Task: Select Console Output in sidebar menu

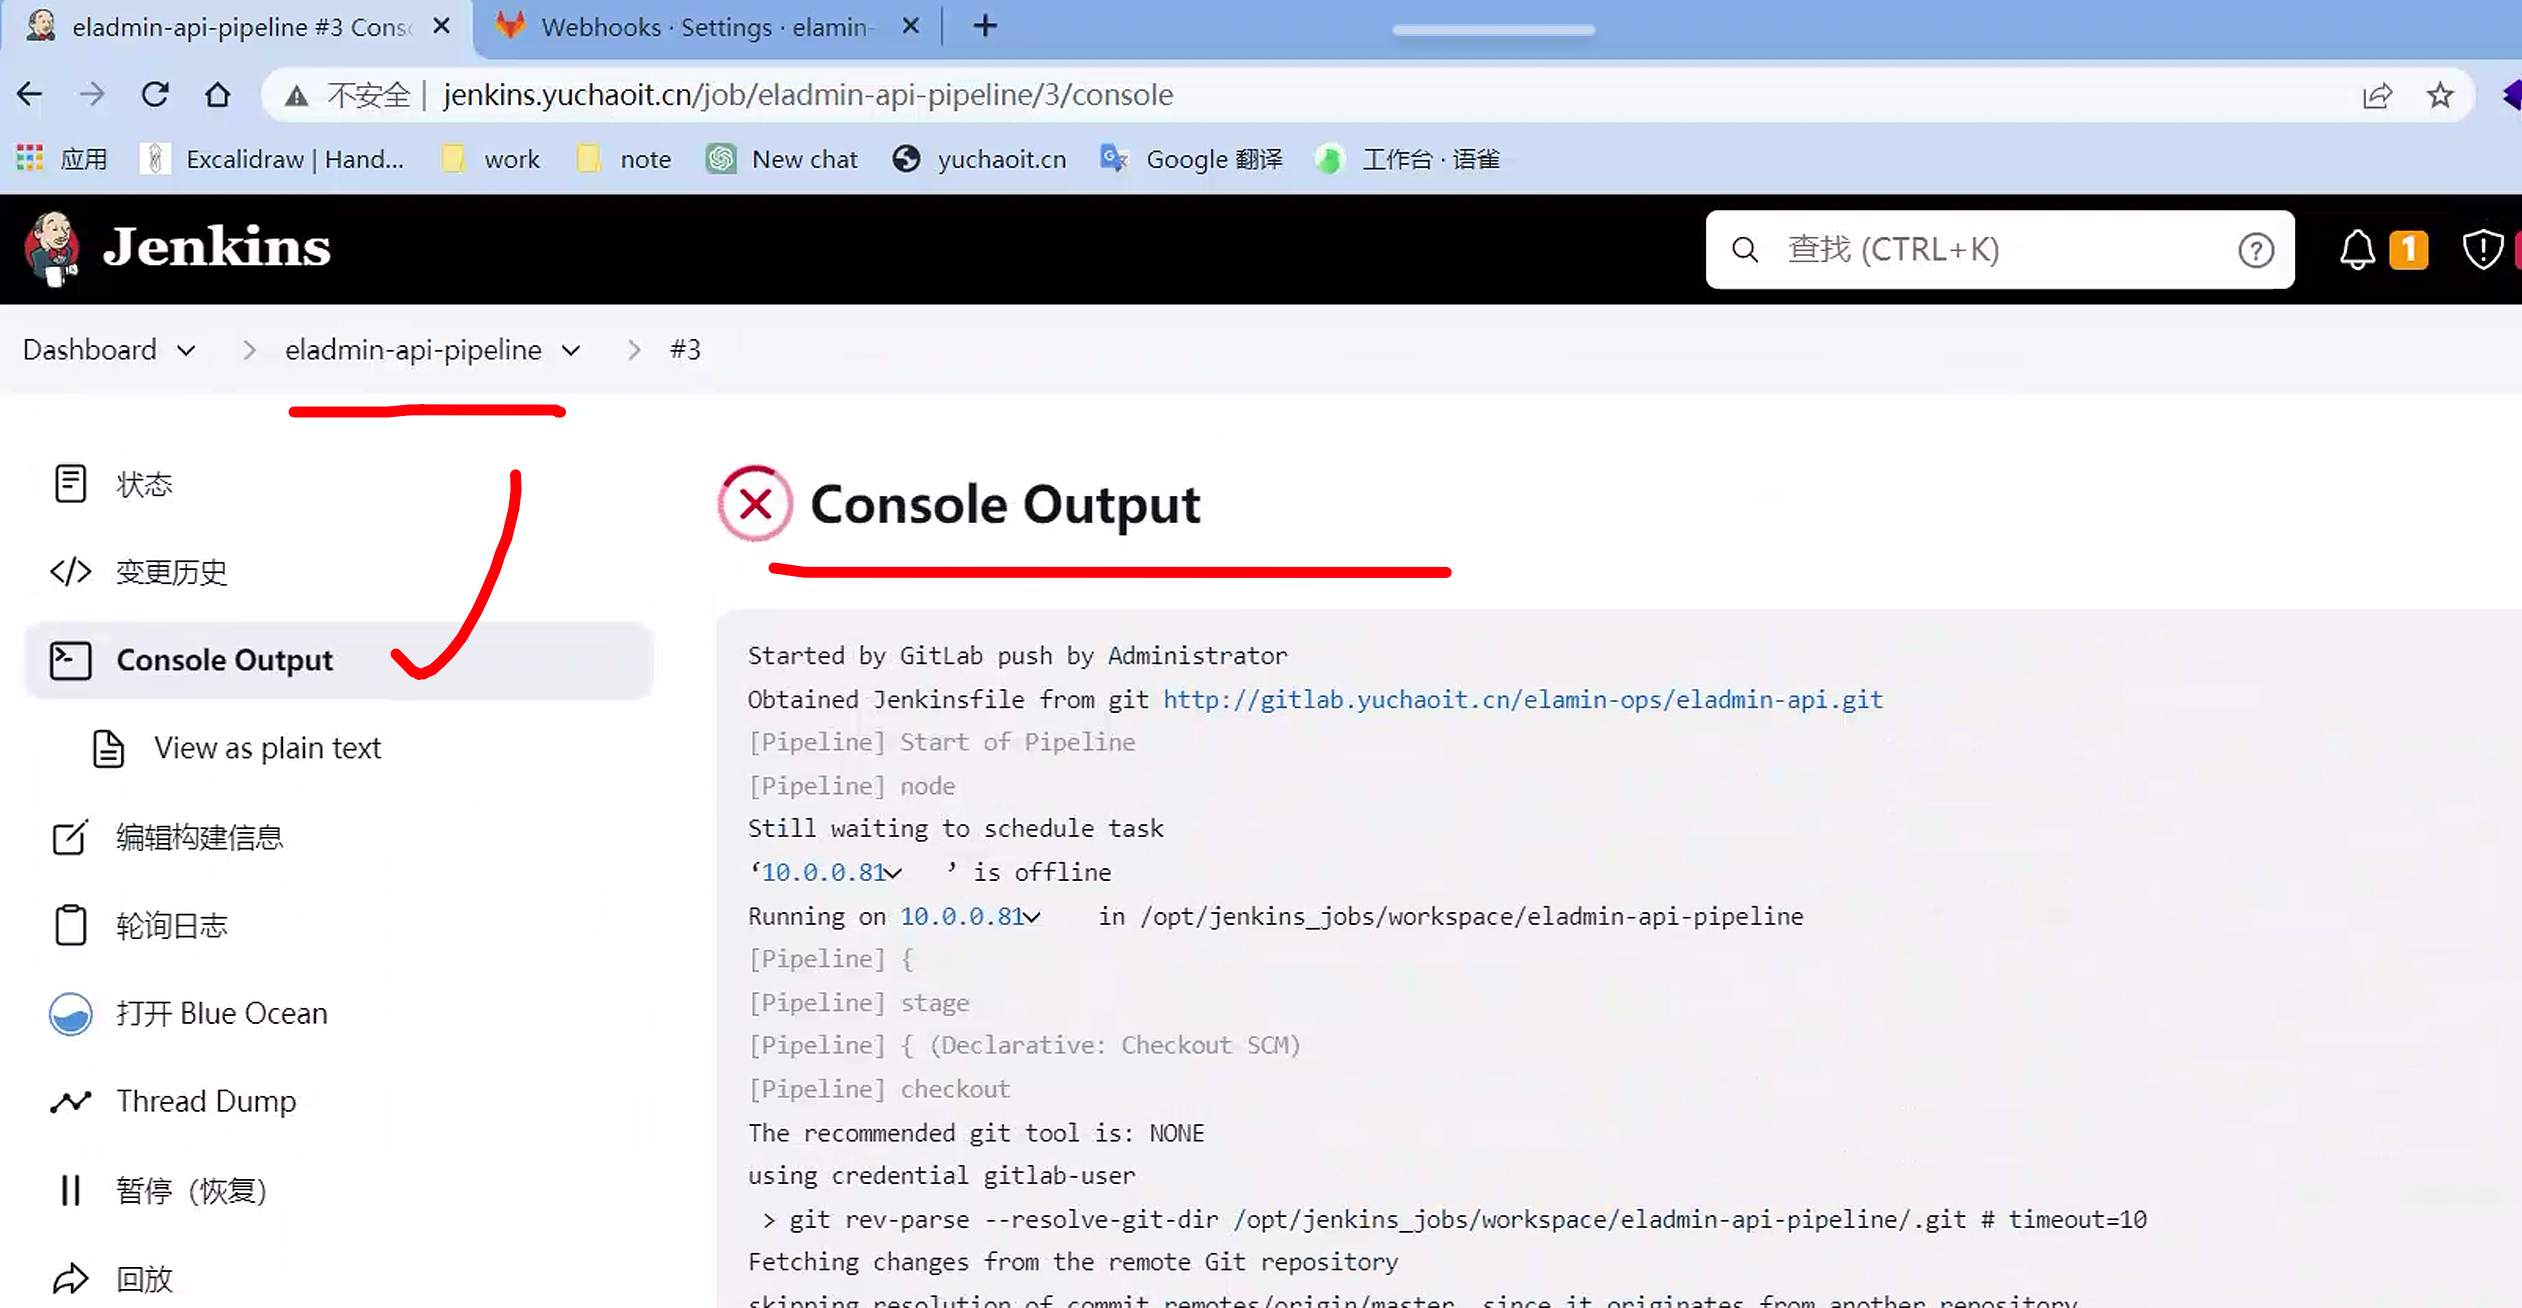Action: [x=224, y=660]
